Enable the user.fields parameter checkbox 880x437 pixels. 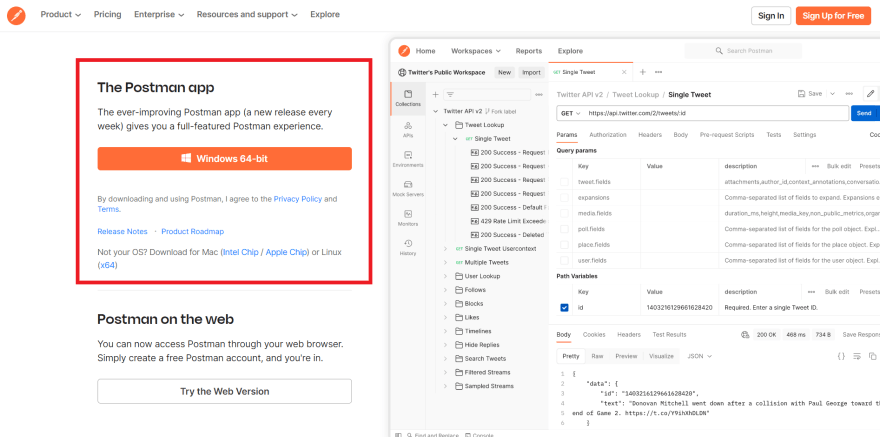(x=565, y=261)
